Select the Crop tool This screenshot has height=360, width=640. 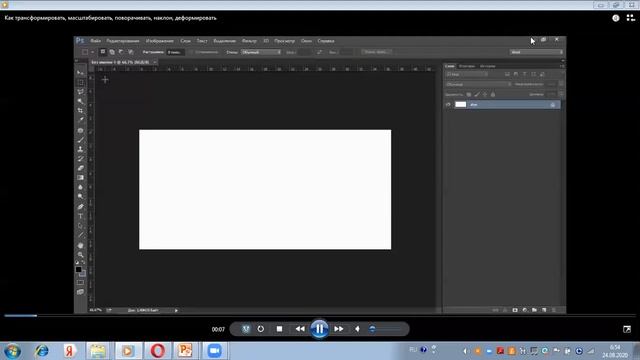pyautogui.click(x=80, y=111)
